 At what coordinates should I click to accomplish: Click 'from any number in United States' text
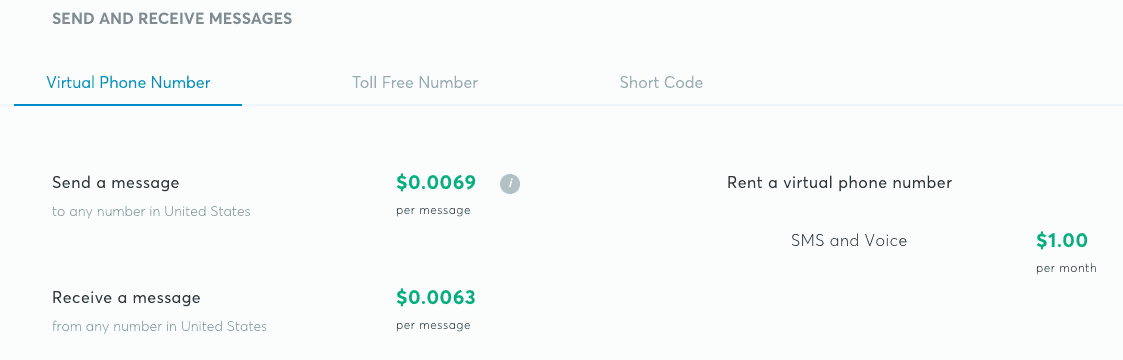coord(159,326)
